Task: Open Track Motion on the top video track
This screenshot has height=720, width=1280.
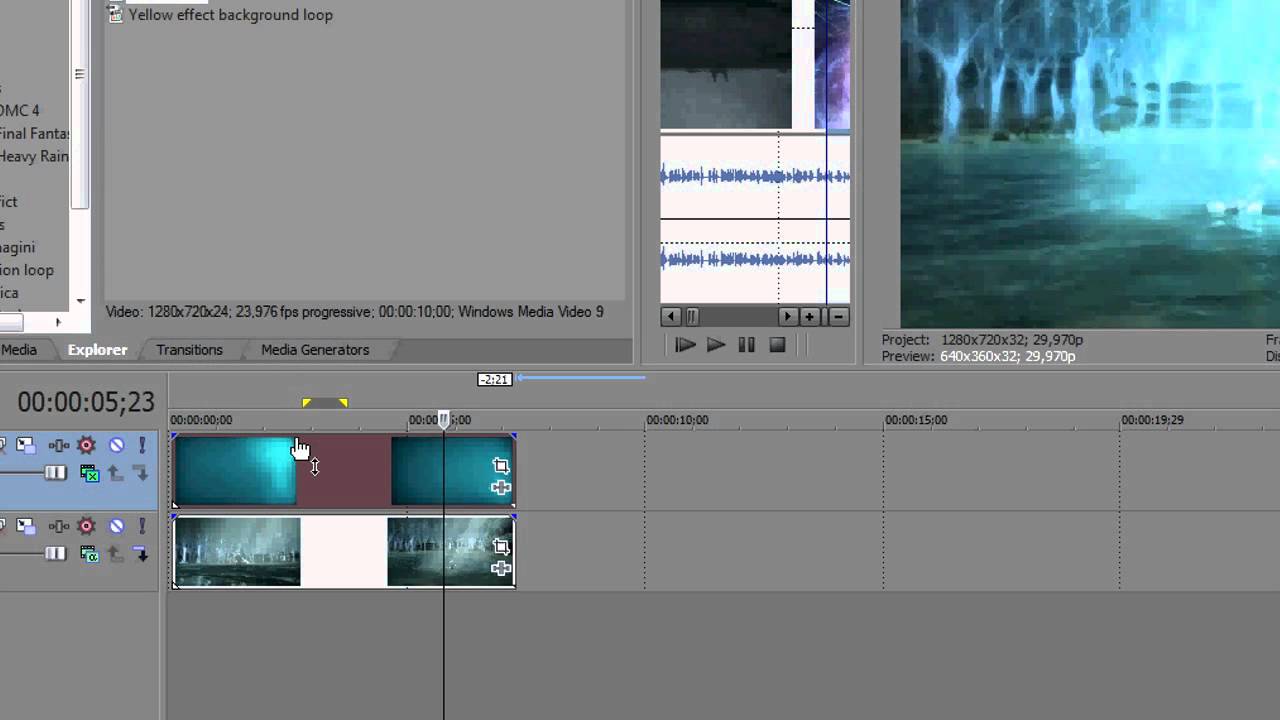Action: (24, 445)
